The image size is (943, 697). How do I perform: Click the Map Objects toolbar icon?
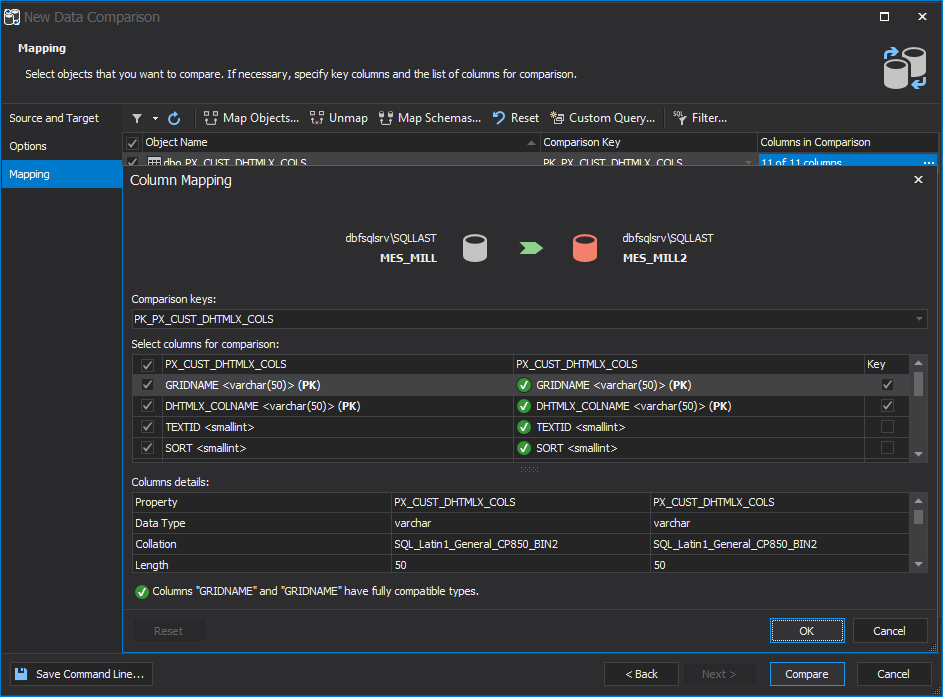[211, 118]
